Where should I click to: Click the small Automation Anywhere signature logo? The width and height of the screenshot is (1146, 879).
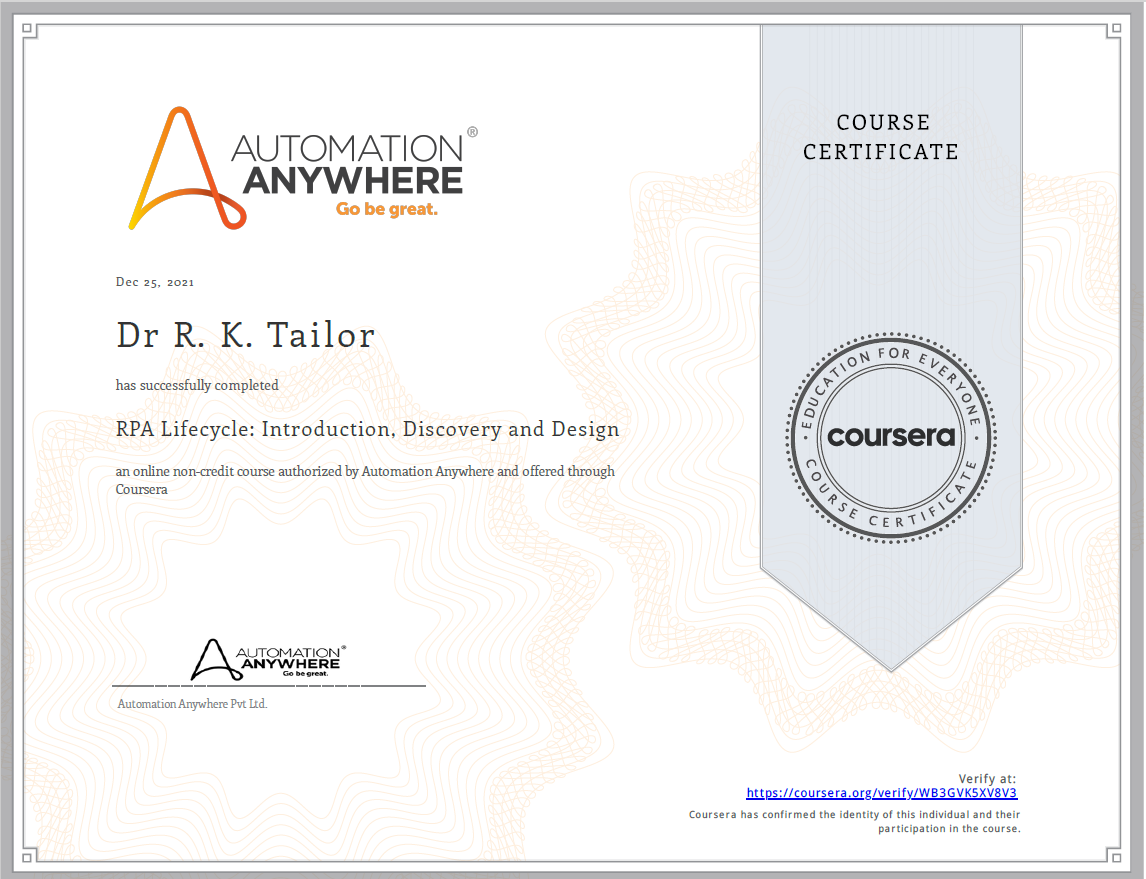coord(268,659)
